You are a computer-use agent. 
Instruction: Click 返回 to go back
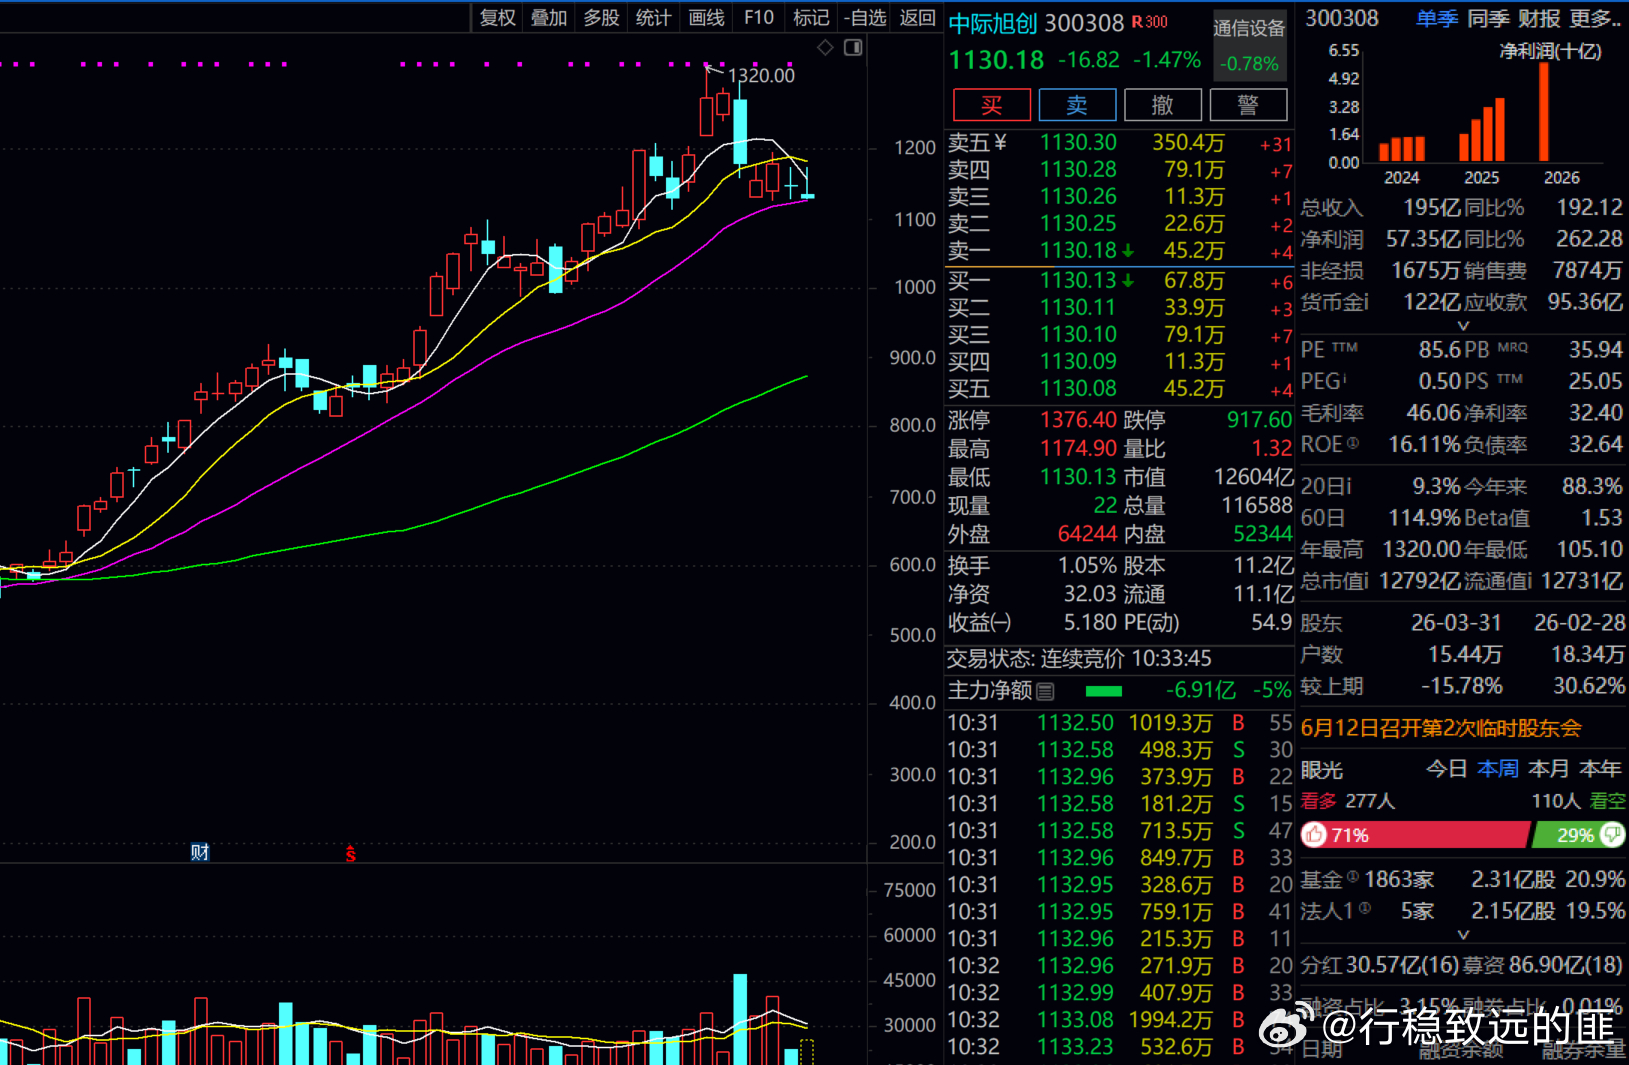[x=917, y=17]
